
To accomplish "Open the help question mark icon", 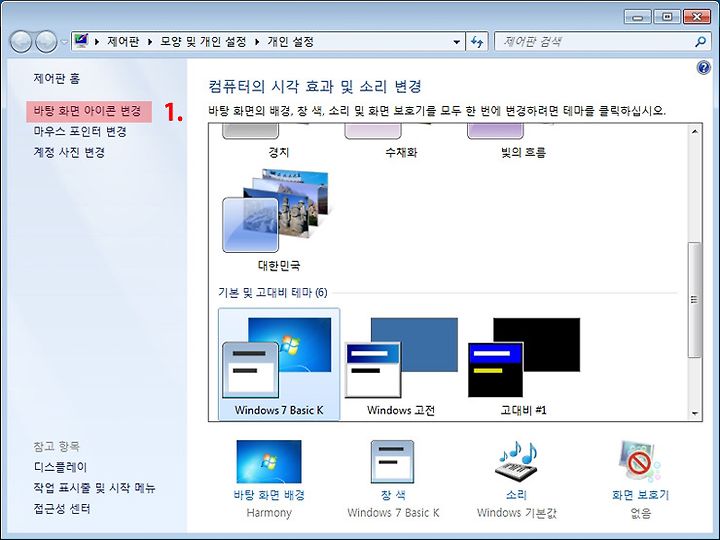I will (x=703, y=68).
